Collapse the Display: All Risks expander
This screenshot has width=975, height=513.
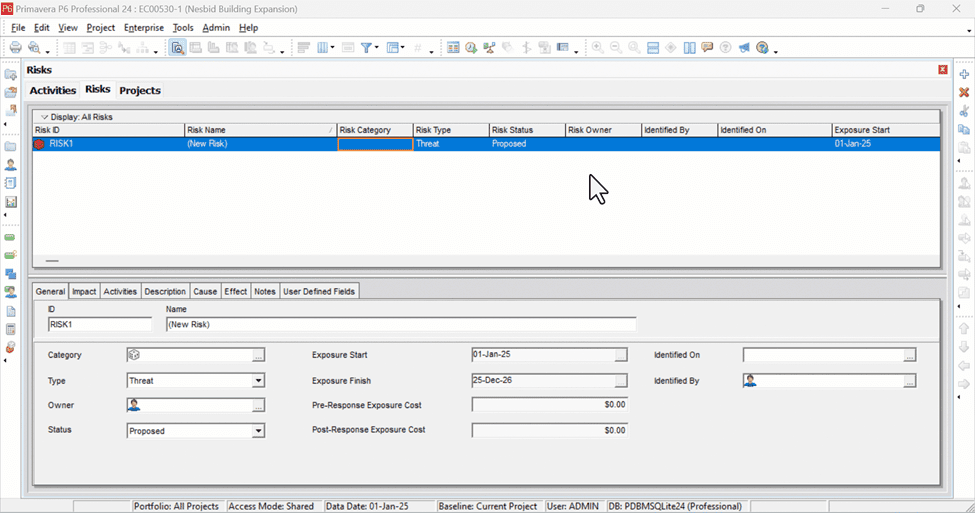(44, 117)
